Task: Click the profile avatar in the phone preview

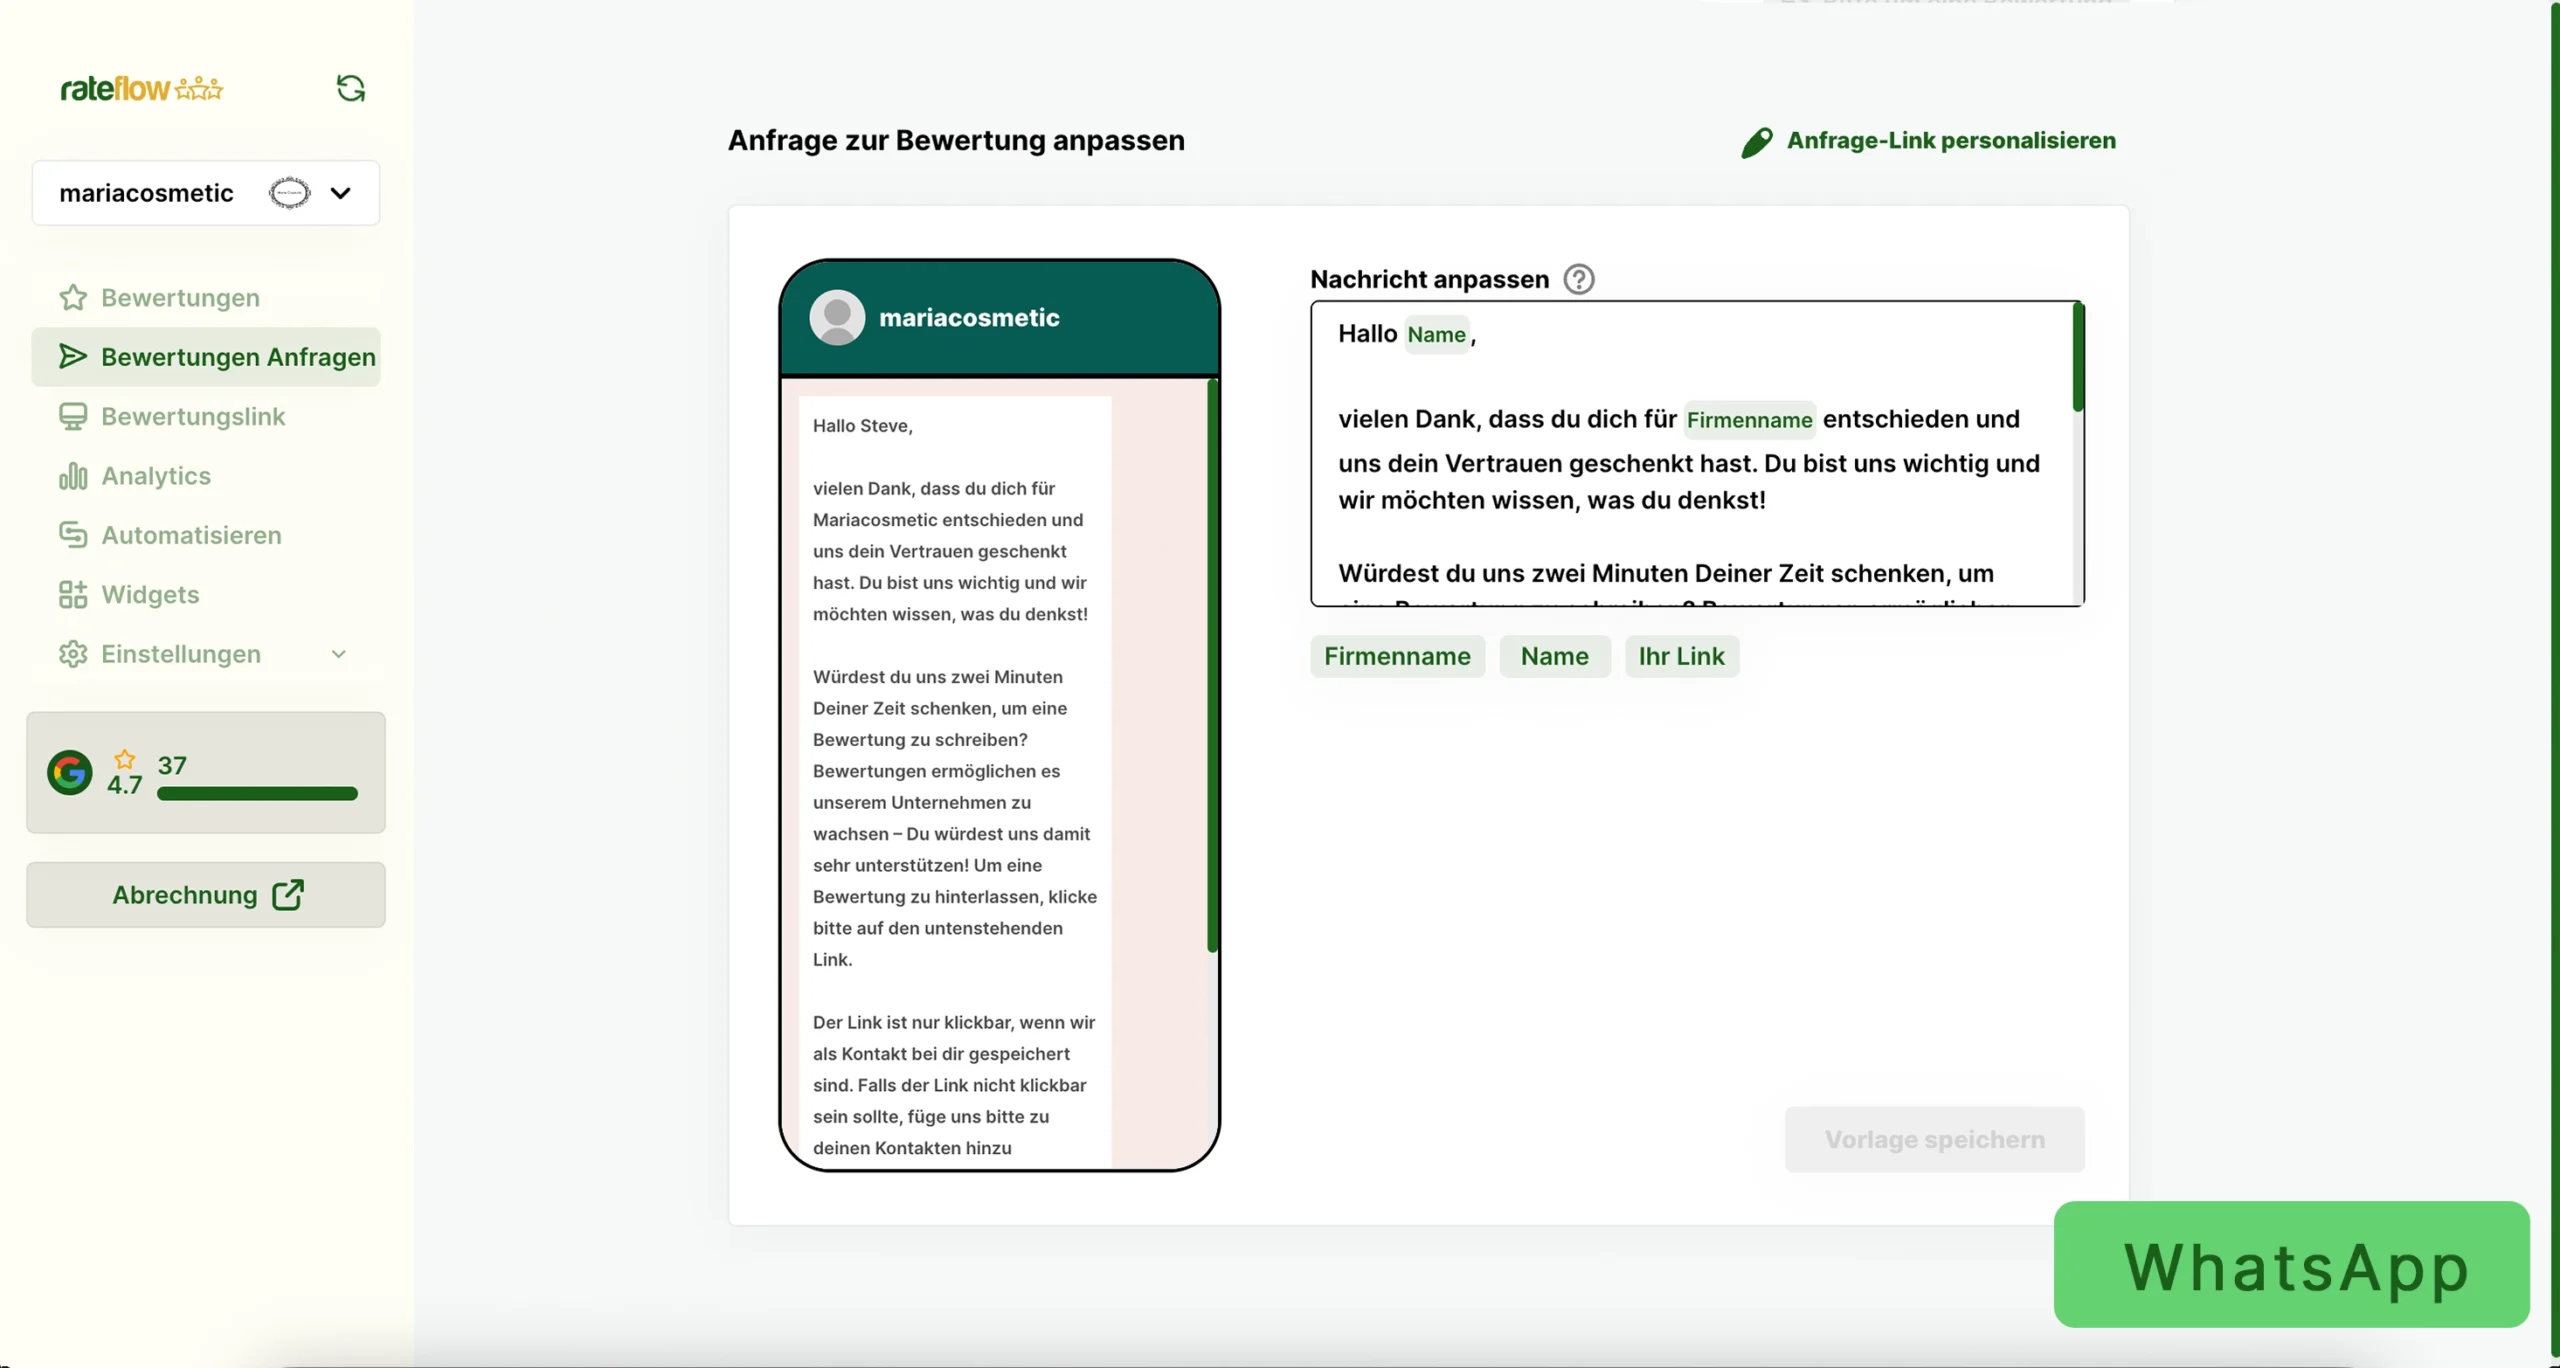Action: point(837,318)
